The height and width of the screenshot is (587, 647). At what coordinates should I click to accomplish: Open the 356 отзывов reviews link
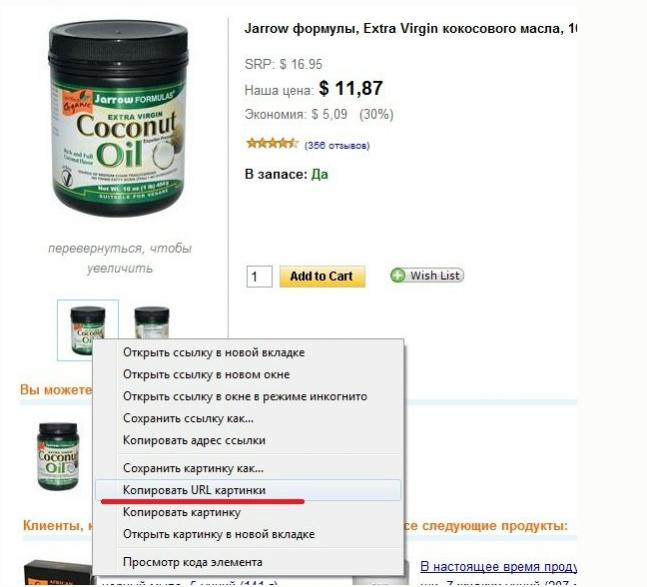[x=337, y=145]
